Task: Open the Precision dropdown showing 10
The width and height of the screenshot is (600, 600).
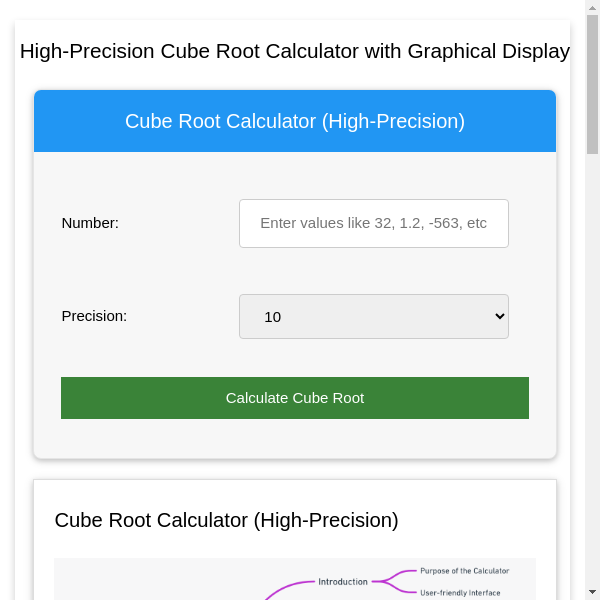Action: point(373,316)
